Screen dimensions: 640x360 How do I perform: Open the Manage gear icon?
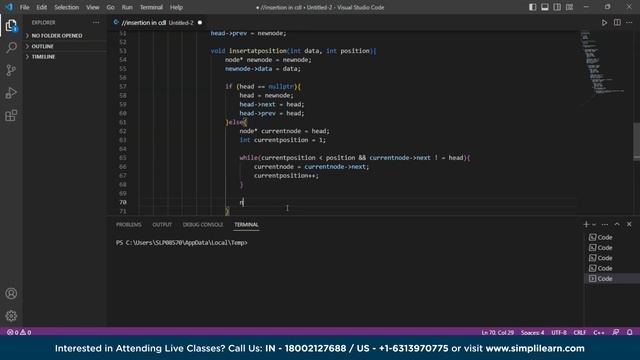11,316
